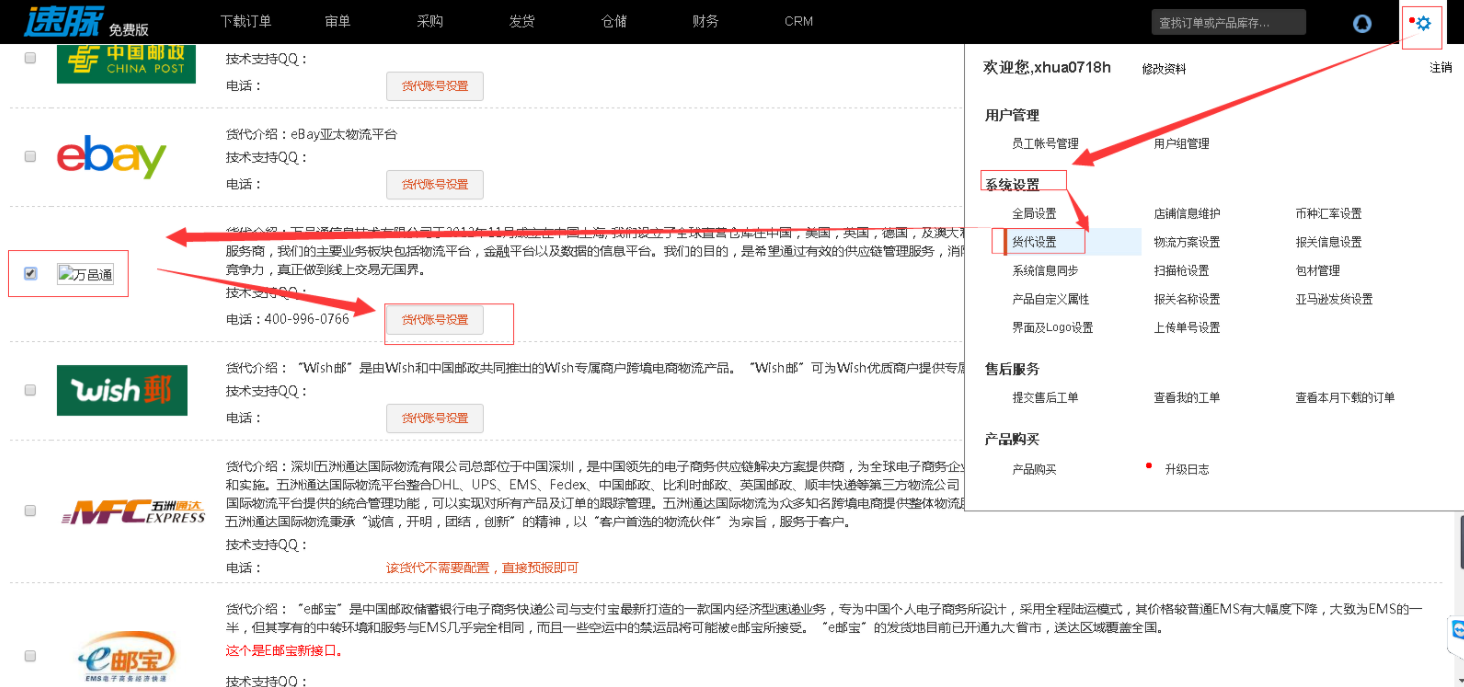Click 货代账号设置 button for Wish邮
This screenshot has height=687, width=1464.
coord(435,418)
